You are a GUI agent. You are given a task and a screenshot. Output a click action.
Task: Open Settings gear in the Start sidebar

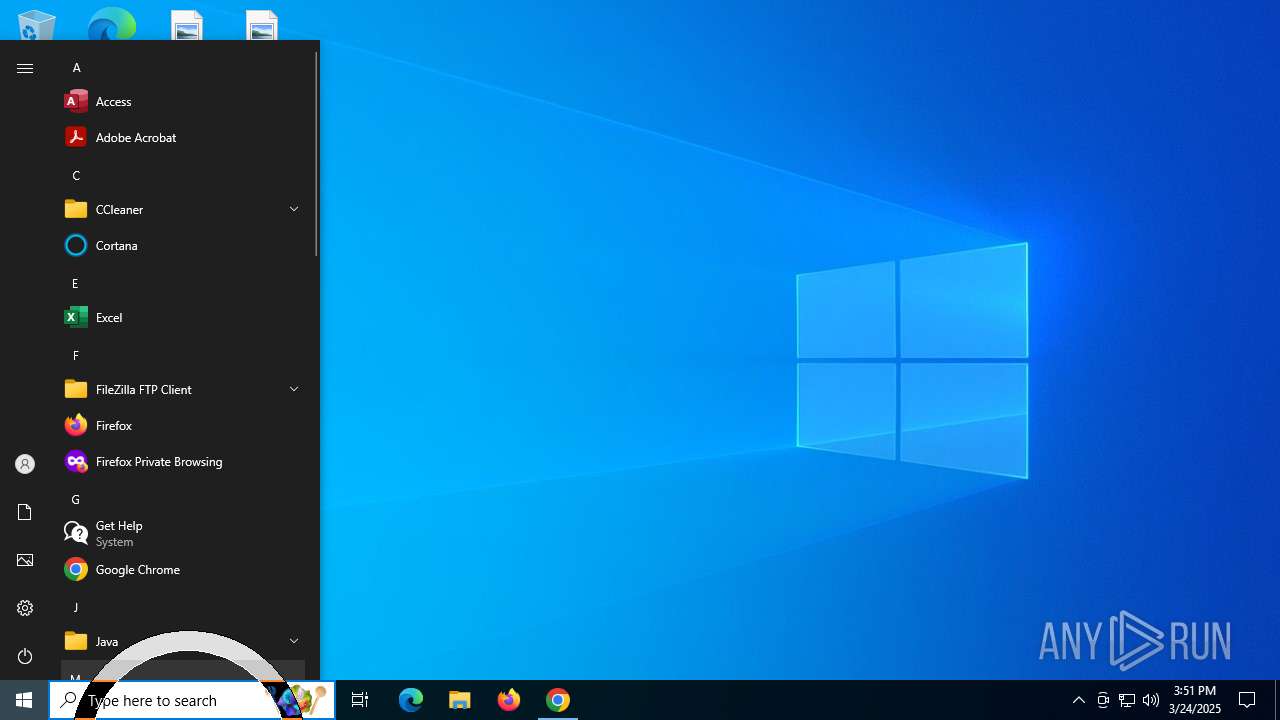point(25,608)
